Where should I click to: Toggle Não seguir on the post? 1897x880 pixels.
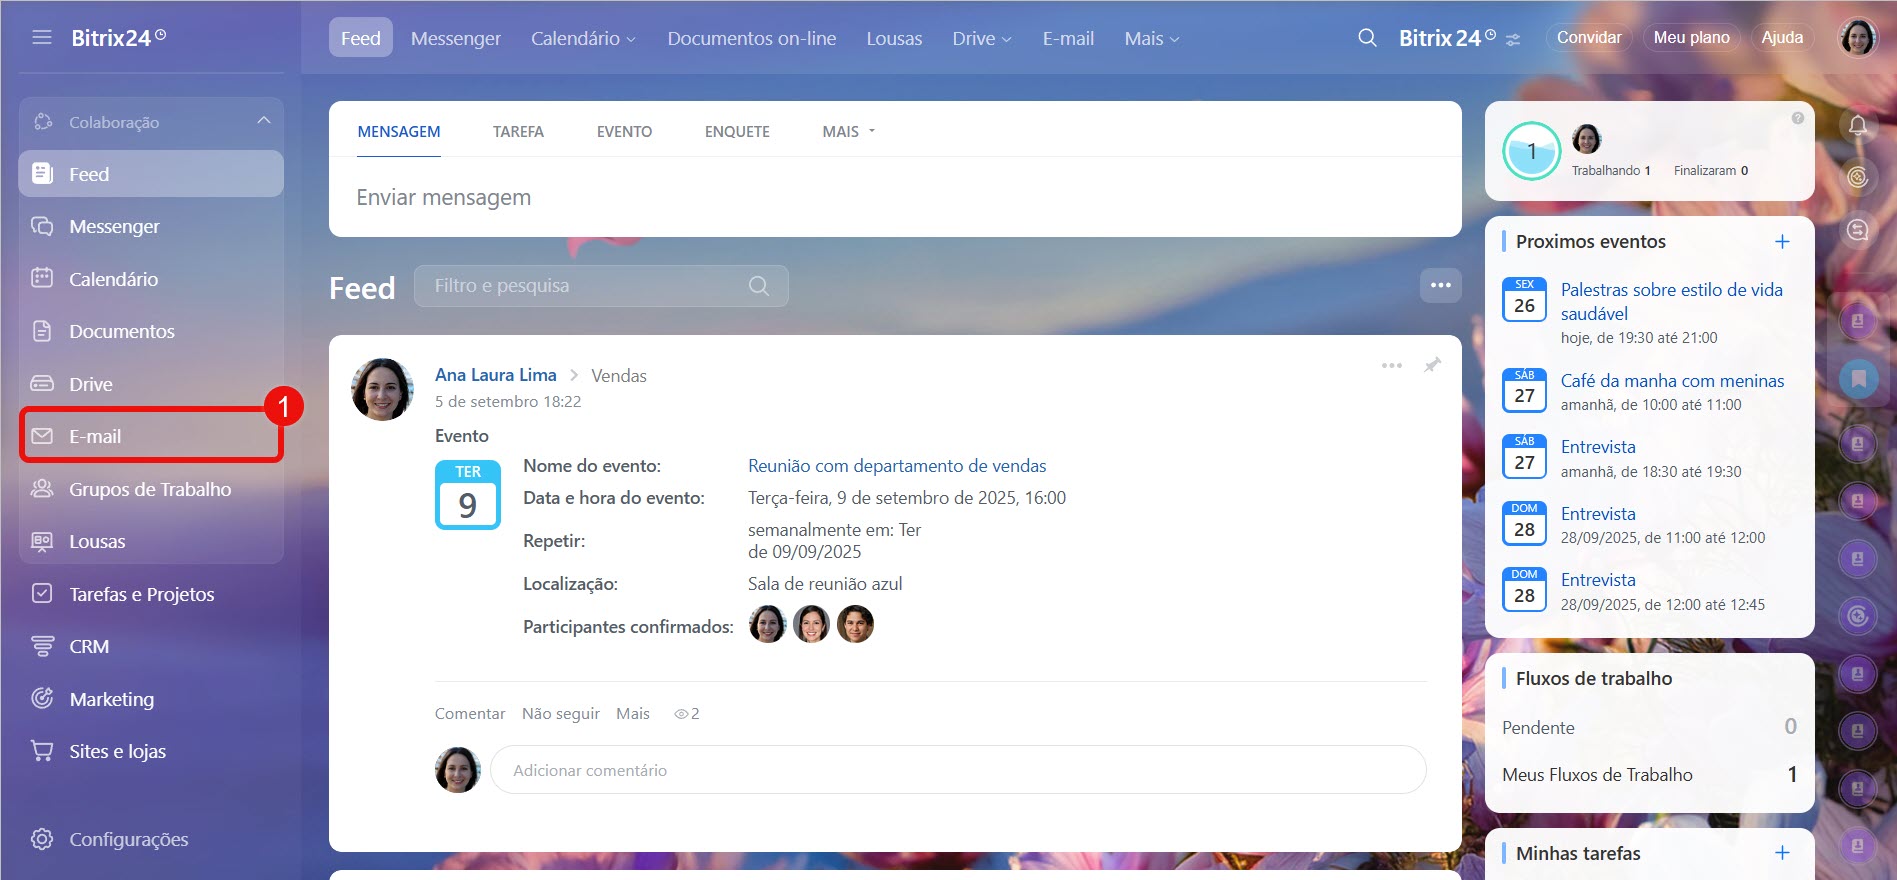[560, 713]
